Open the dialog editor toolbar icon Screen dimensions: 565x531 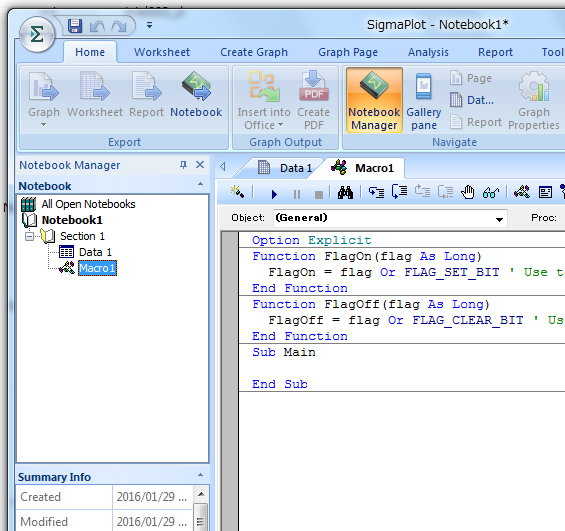pos(545,192)
